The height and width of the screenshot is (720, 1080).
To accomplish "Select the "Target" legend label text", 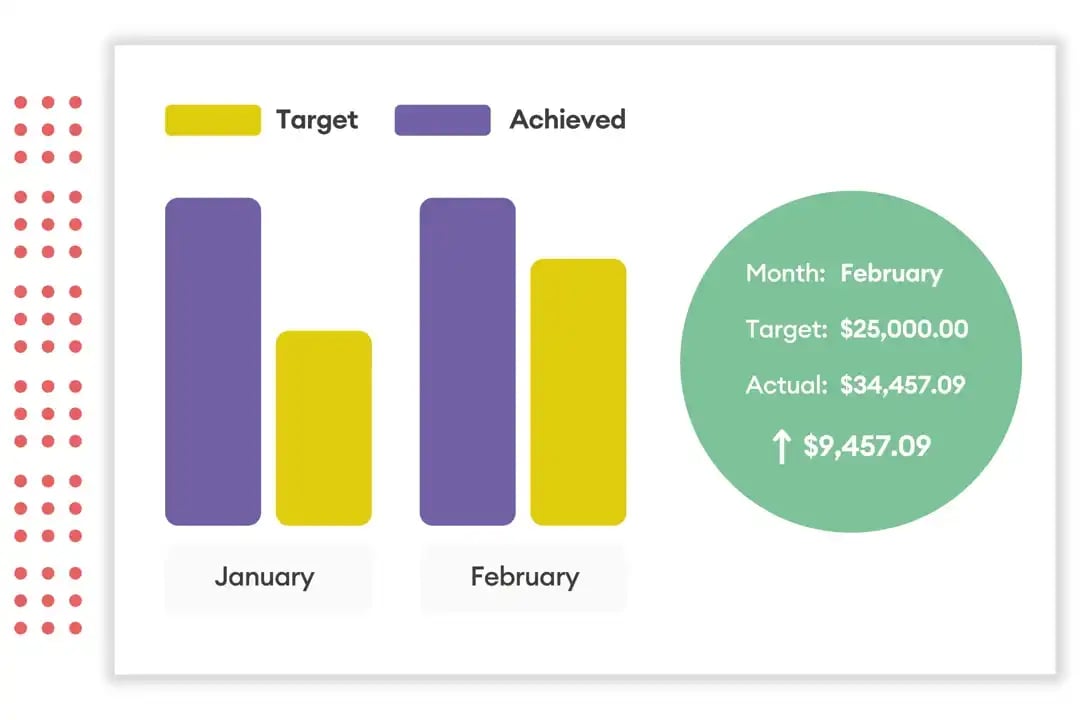I will click(x=316, y=120).
